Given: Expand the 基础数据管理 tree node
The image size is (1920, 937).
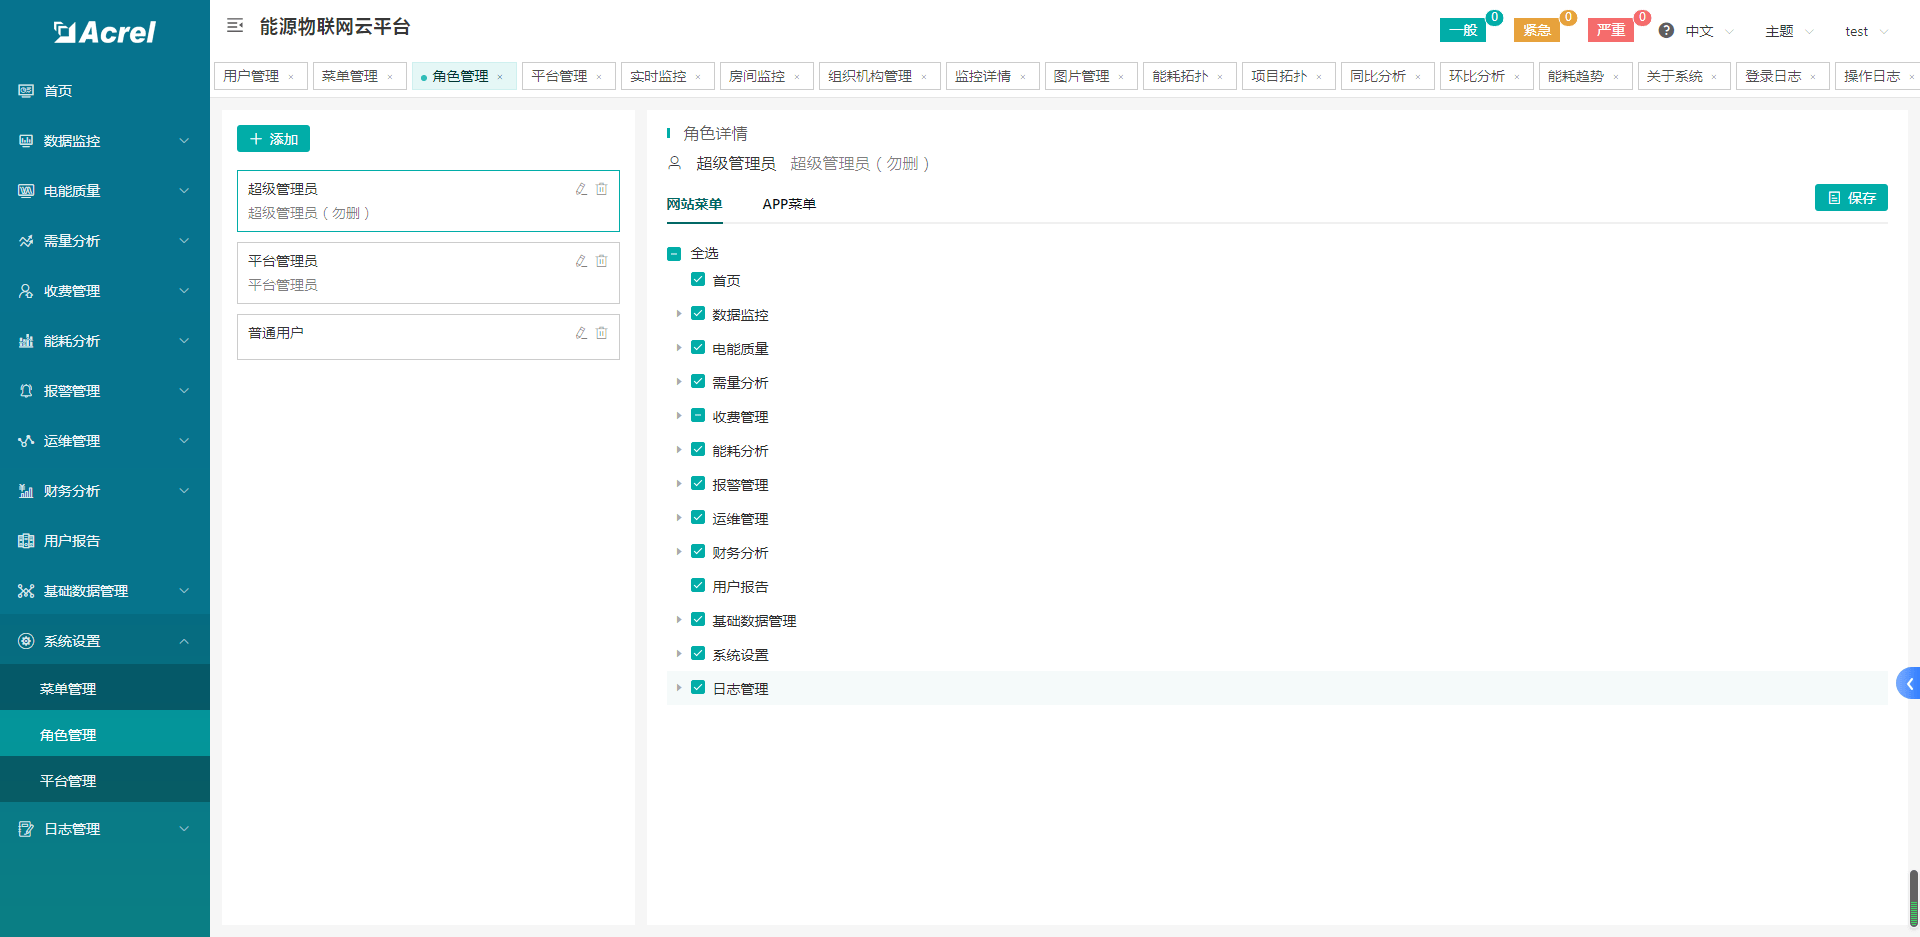Looking at the screenshot, I should pyautogui.click(x=678, y=620).
